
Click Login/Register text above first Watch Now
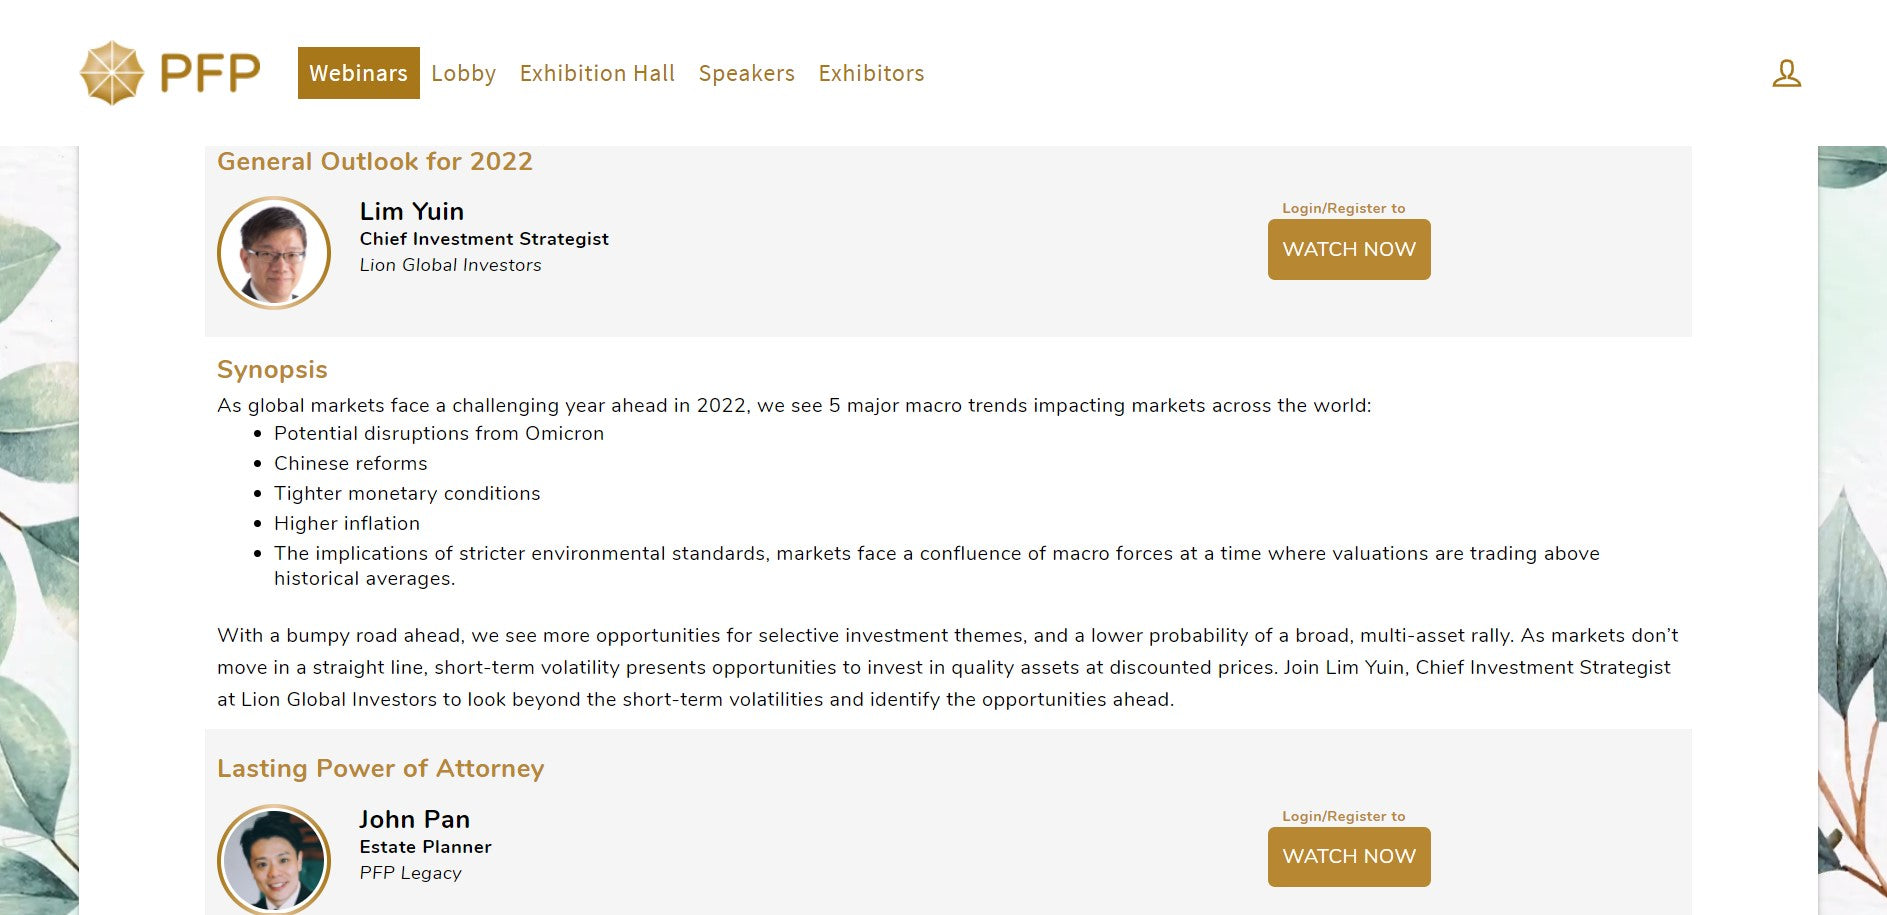(1343, 208)
